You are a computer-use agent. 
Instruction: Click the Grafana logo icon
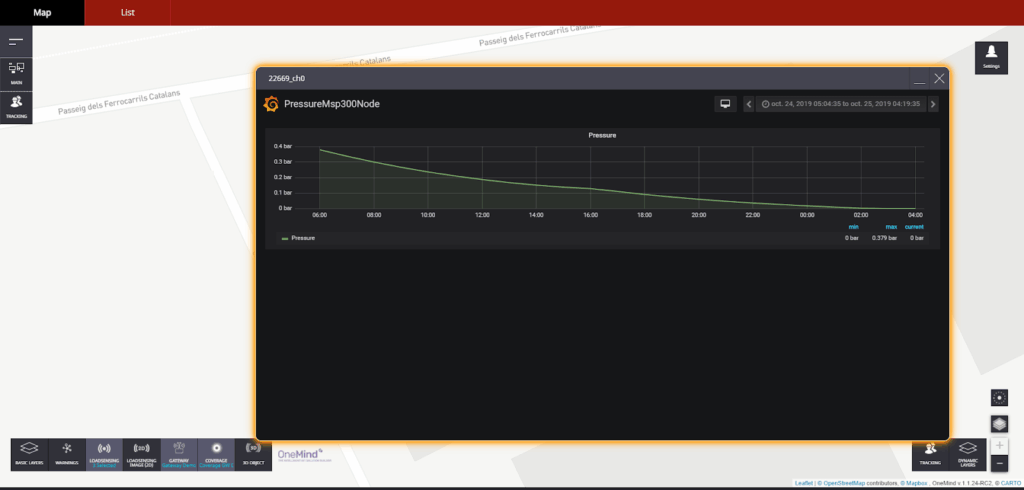click(x=270, y=104)
